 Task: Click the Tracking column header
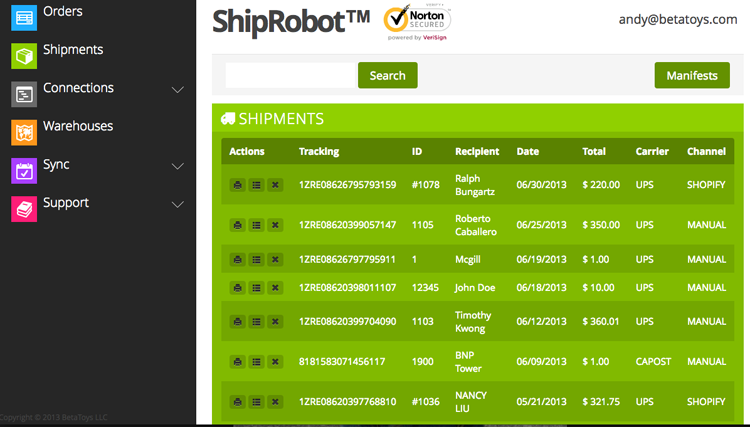click(319, 152)
